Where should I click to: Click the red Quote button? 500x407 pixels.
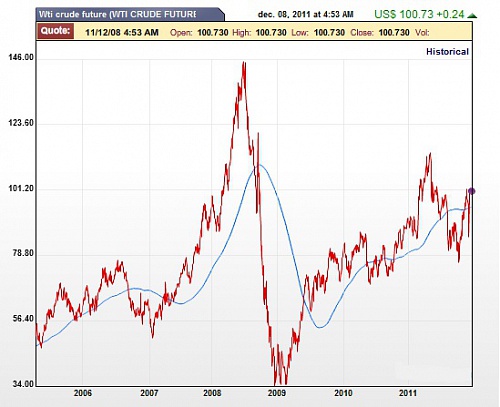pyautogui.click(x=55, y=31)
